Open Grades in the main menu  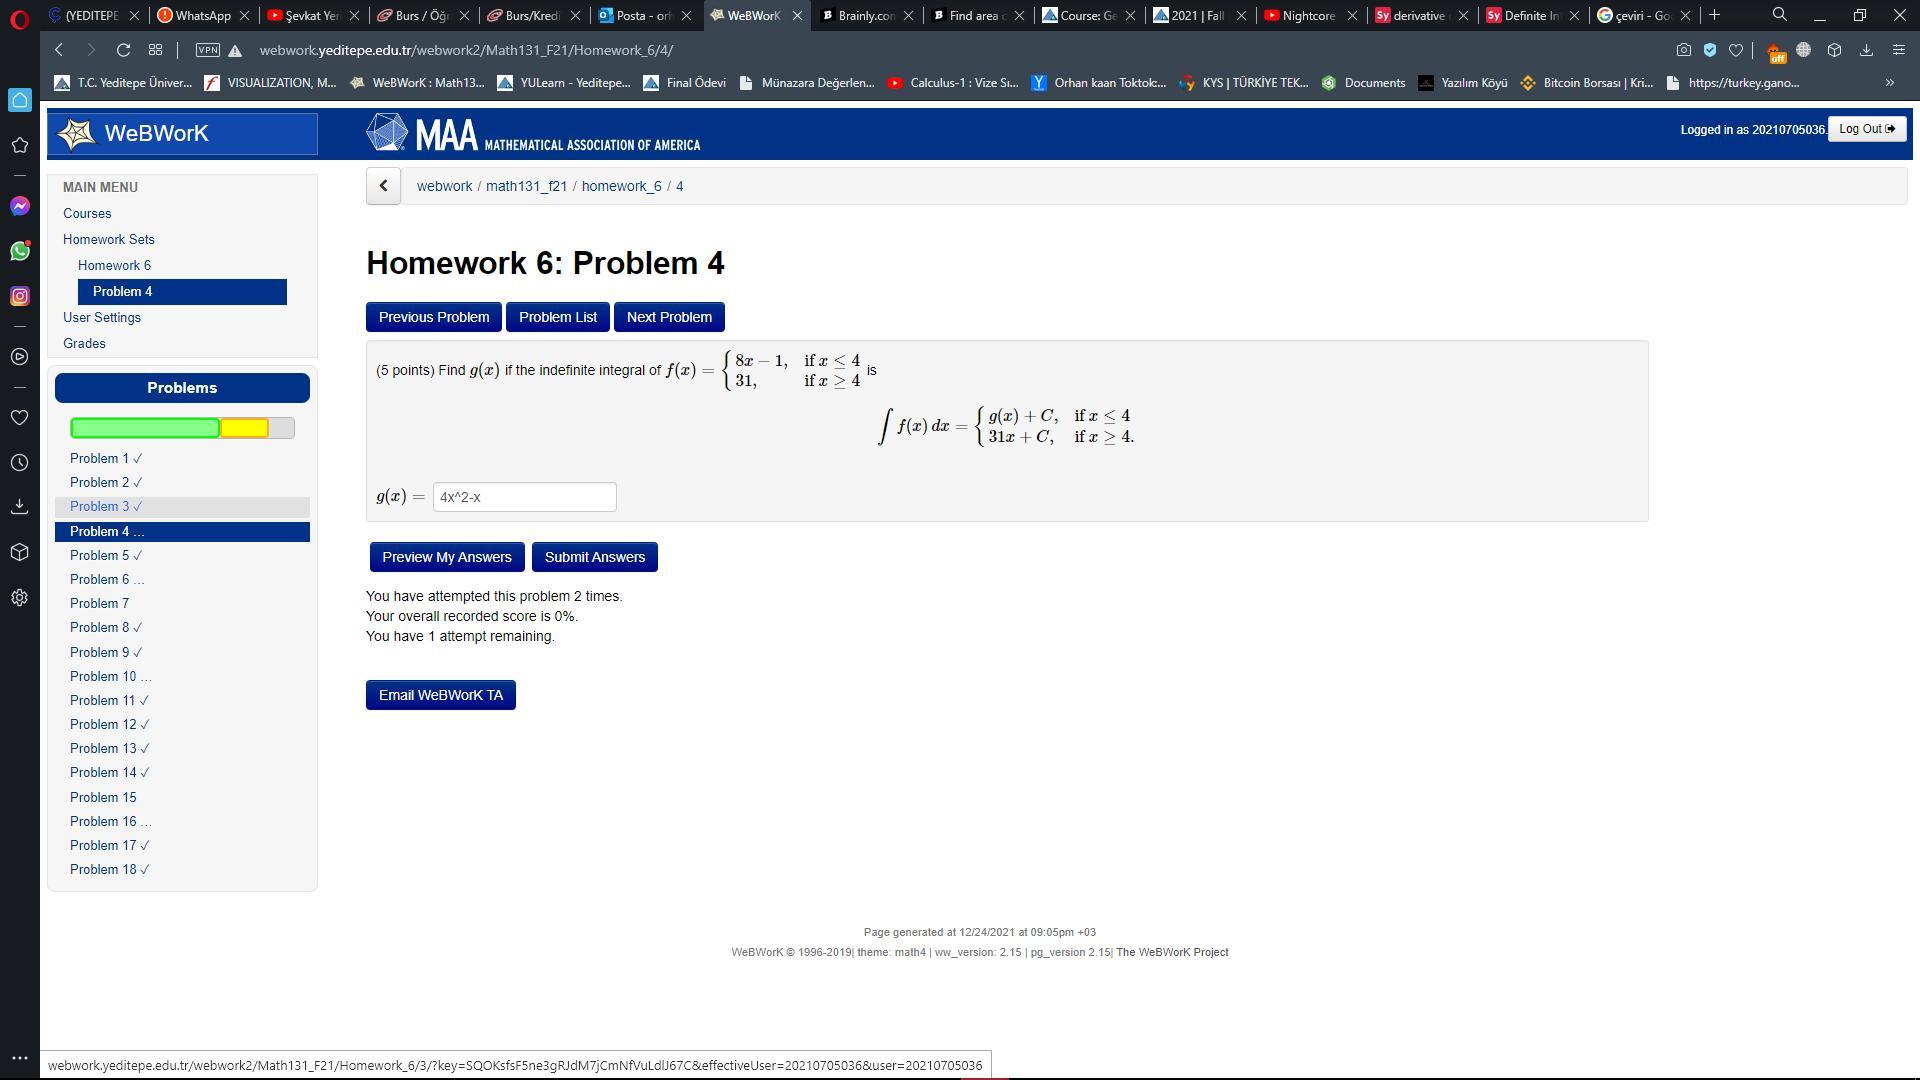(x=84, y=343)
